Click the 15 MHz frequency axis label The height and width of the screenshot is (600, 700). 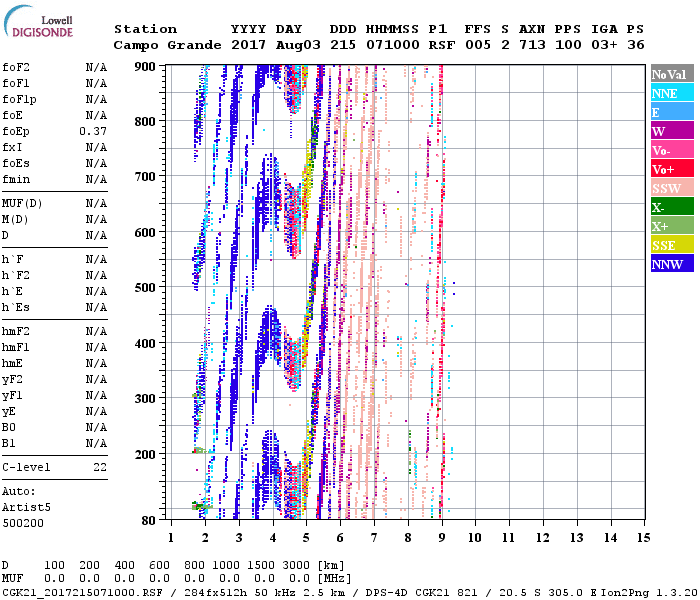coord(643,538)
